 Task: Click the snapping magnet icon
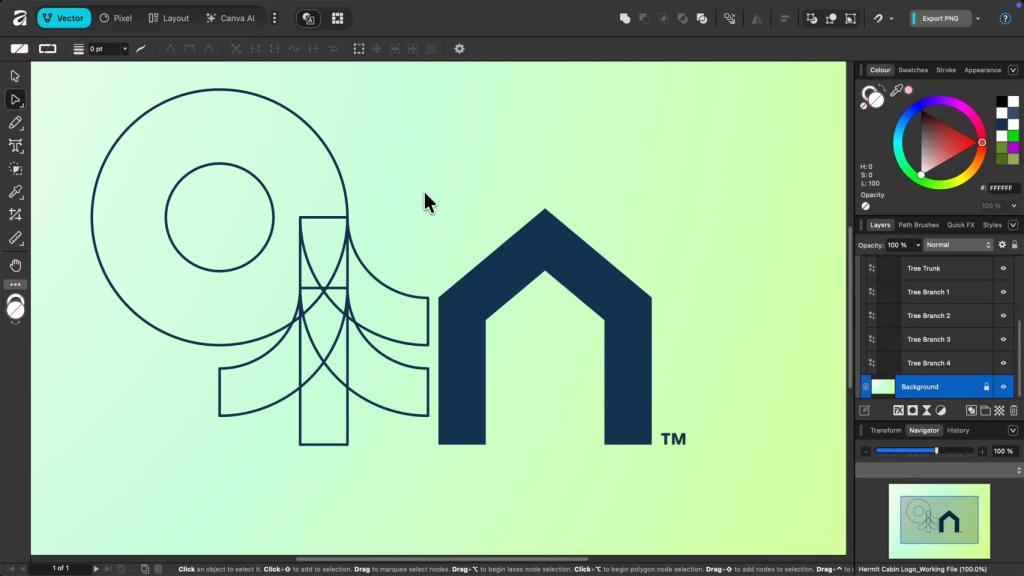pyautogui.click(x=878, y=18)
